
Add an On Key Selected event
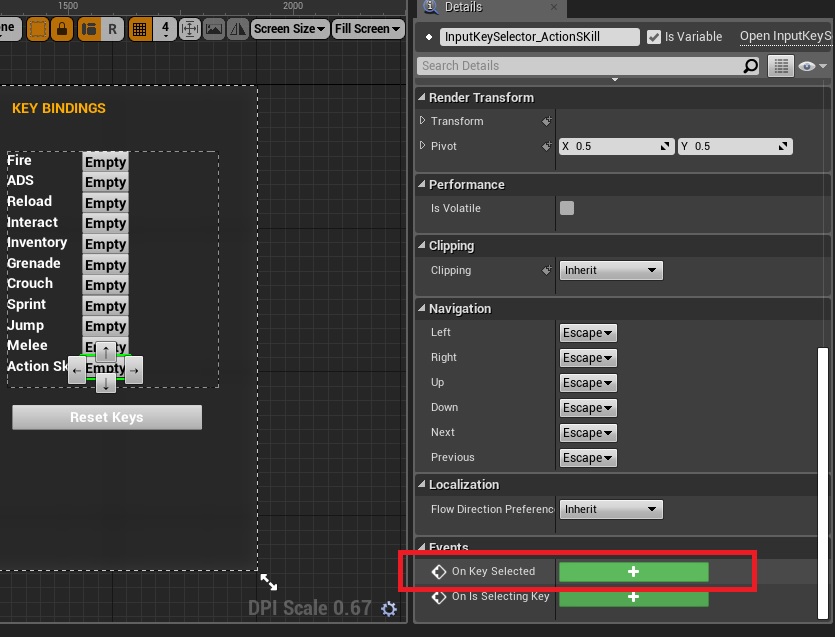pos(633,571)
